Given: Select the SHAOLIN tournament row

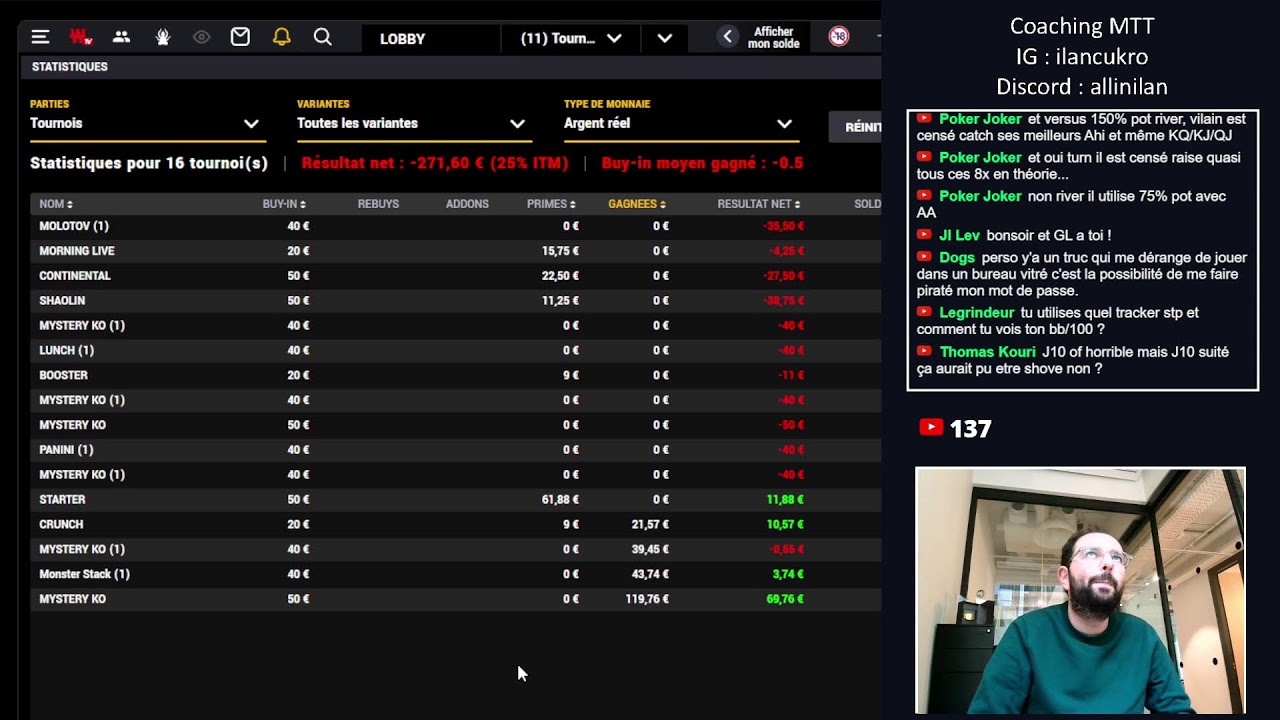Looking at the screenshot, I should tap(455, 301).
